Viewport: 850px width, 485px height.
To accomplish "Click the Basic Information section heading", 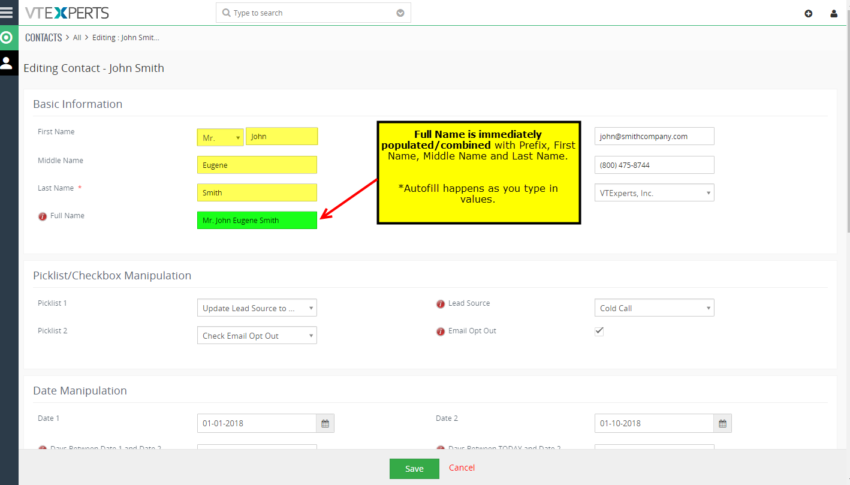I will [78, 104].
